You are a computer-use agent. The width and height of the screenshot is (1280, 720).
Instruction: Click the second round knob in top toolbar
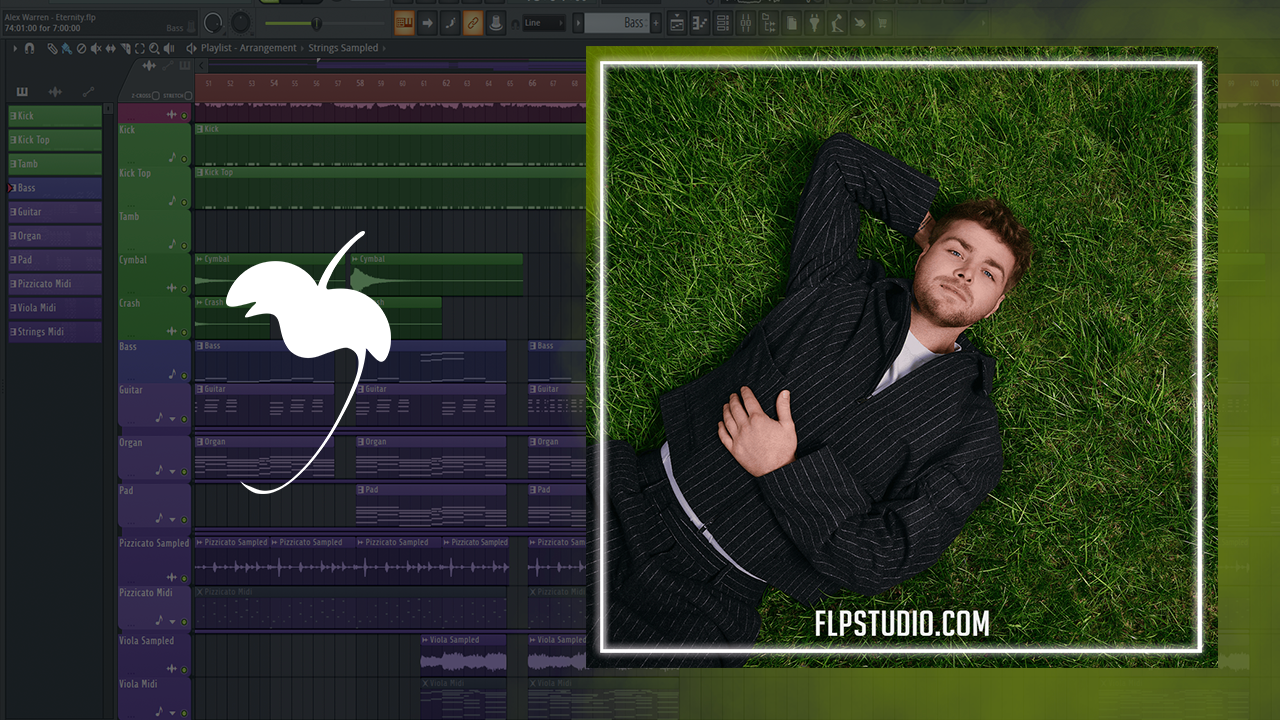click(x=242, y=22)
